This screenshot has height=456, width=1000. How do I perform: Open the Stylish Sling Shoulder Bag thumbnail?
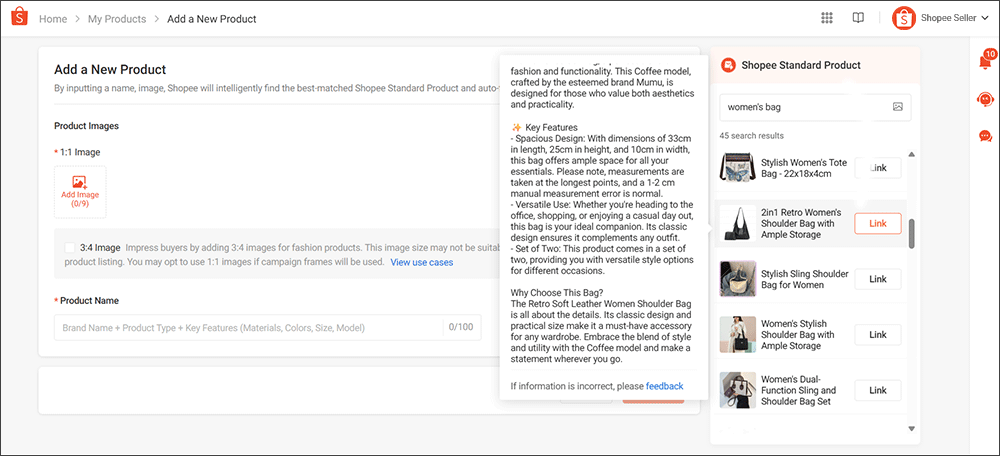point(738,279)
